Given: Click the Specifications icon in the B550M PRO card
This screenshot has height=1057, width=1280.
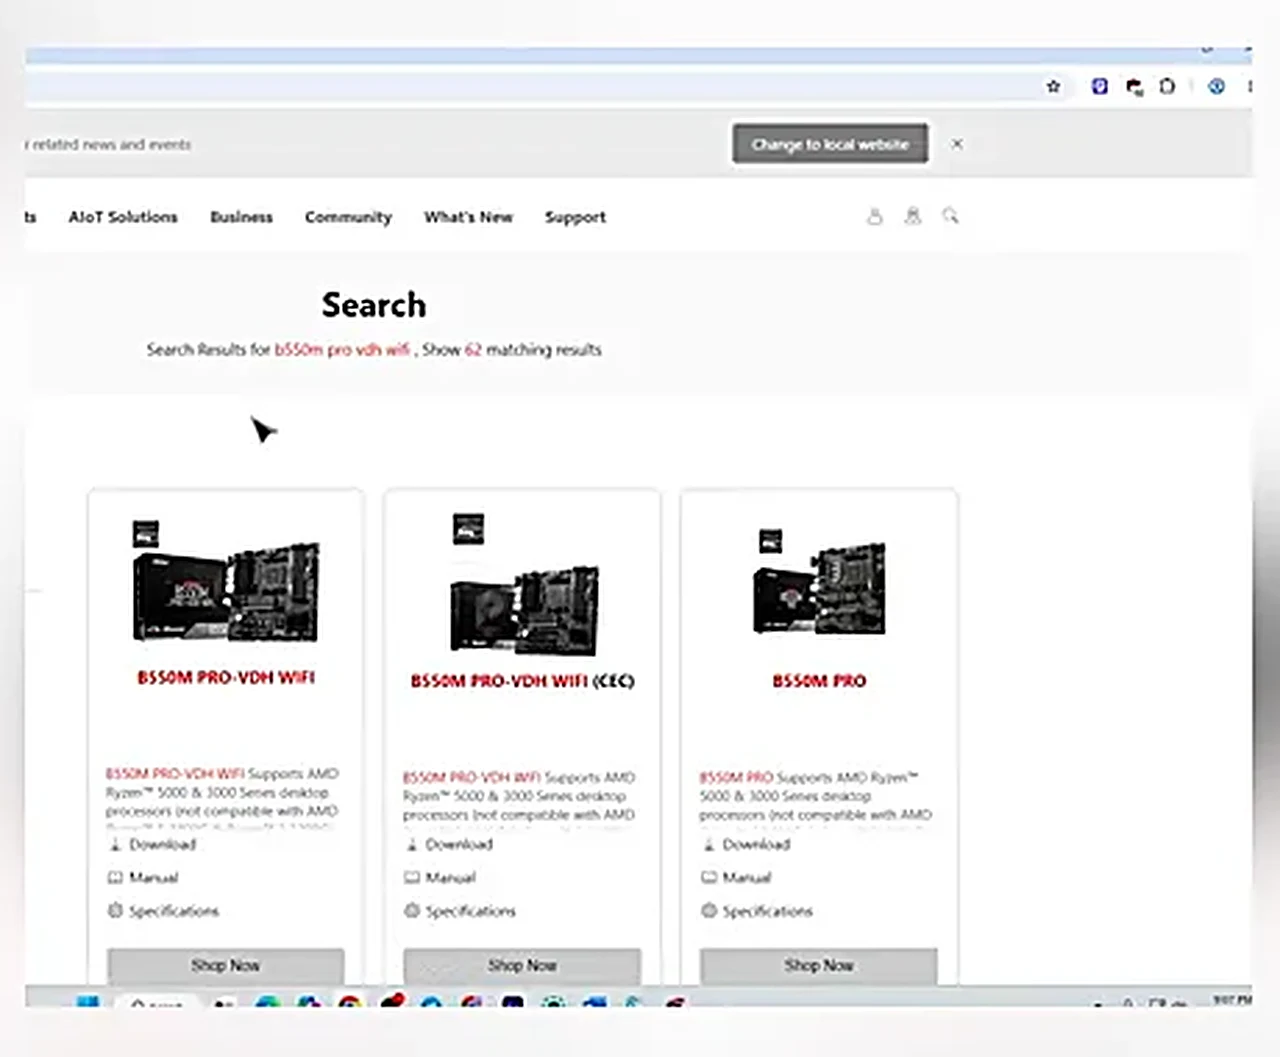Looking at the screenshot, I should tap(709, 911).
